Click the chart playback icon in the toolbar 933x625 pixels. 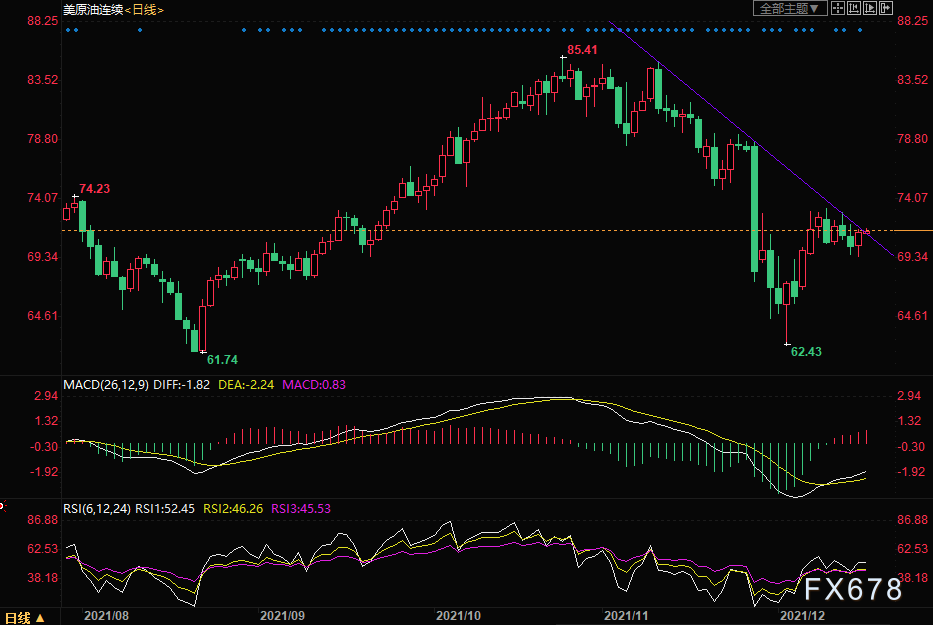(x=870, y=8)
